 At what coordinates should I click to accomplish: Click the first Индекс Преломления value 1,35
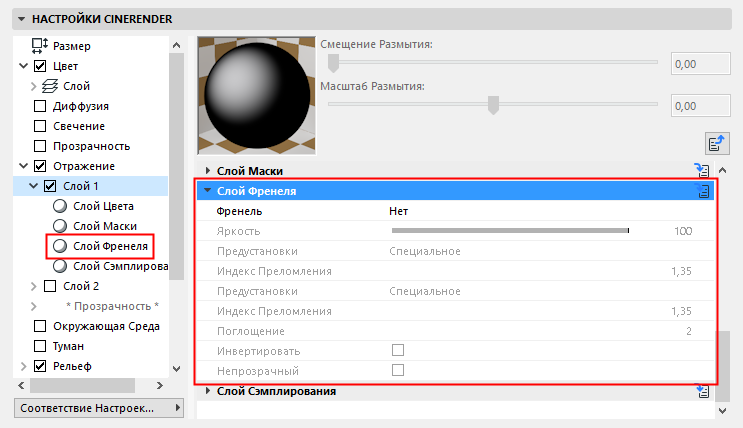click(681, 272)
